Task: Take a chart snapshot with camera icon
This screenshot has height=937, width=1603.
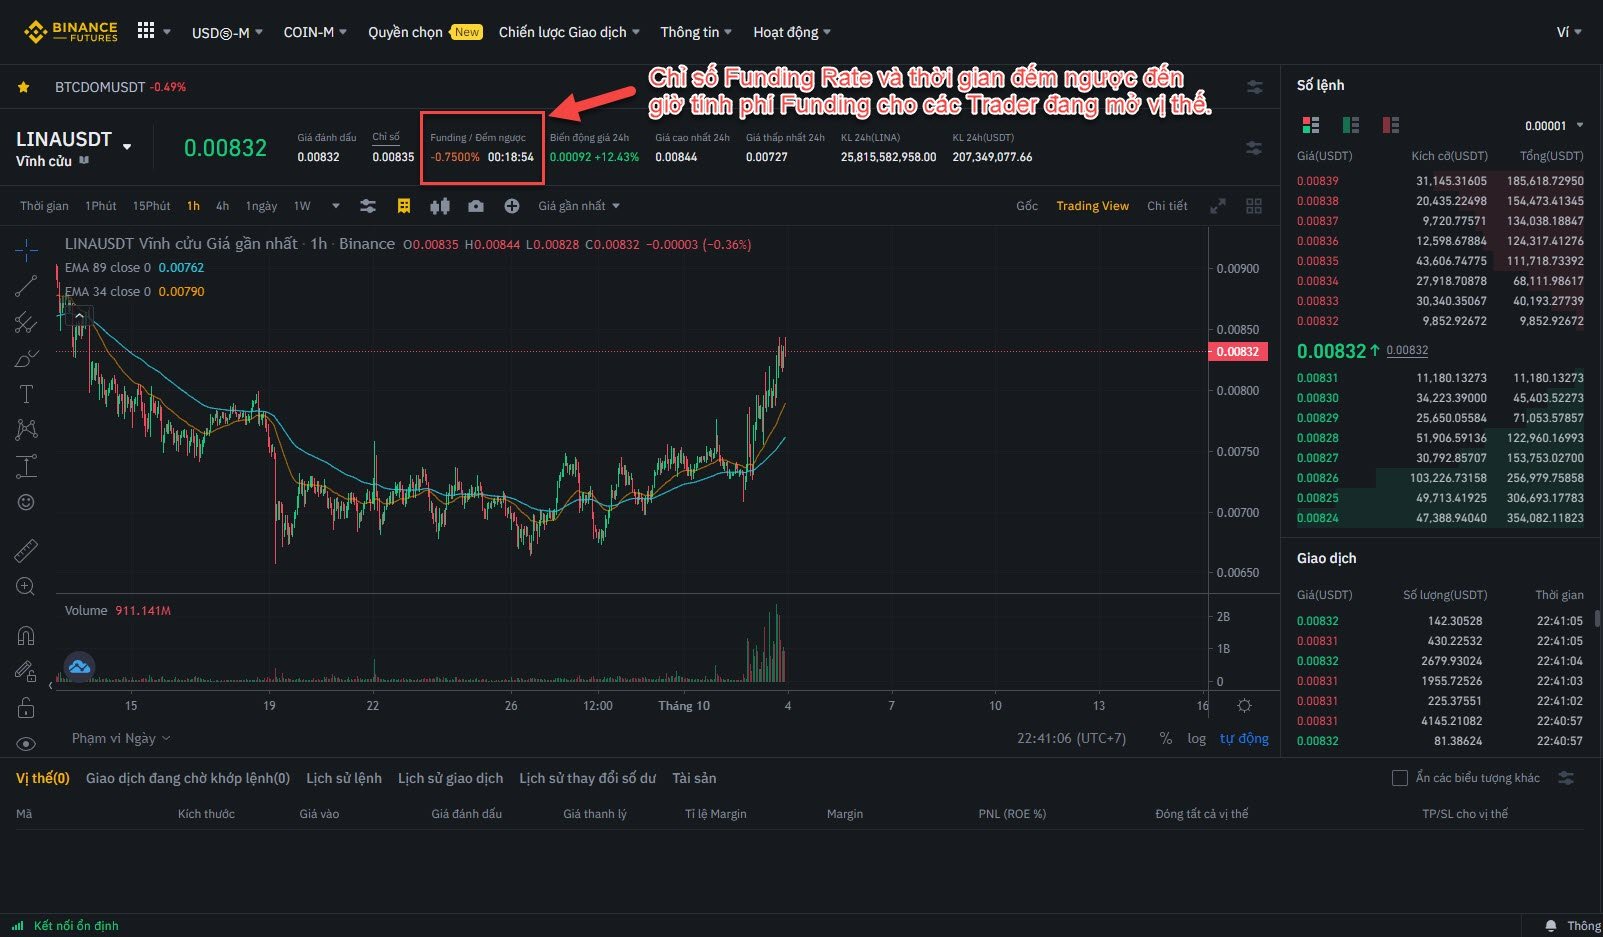Action: tap(476, 206)
